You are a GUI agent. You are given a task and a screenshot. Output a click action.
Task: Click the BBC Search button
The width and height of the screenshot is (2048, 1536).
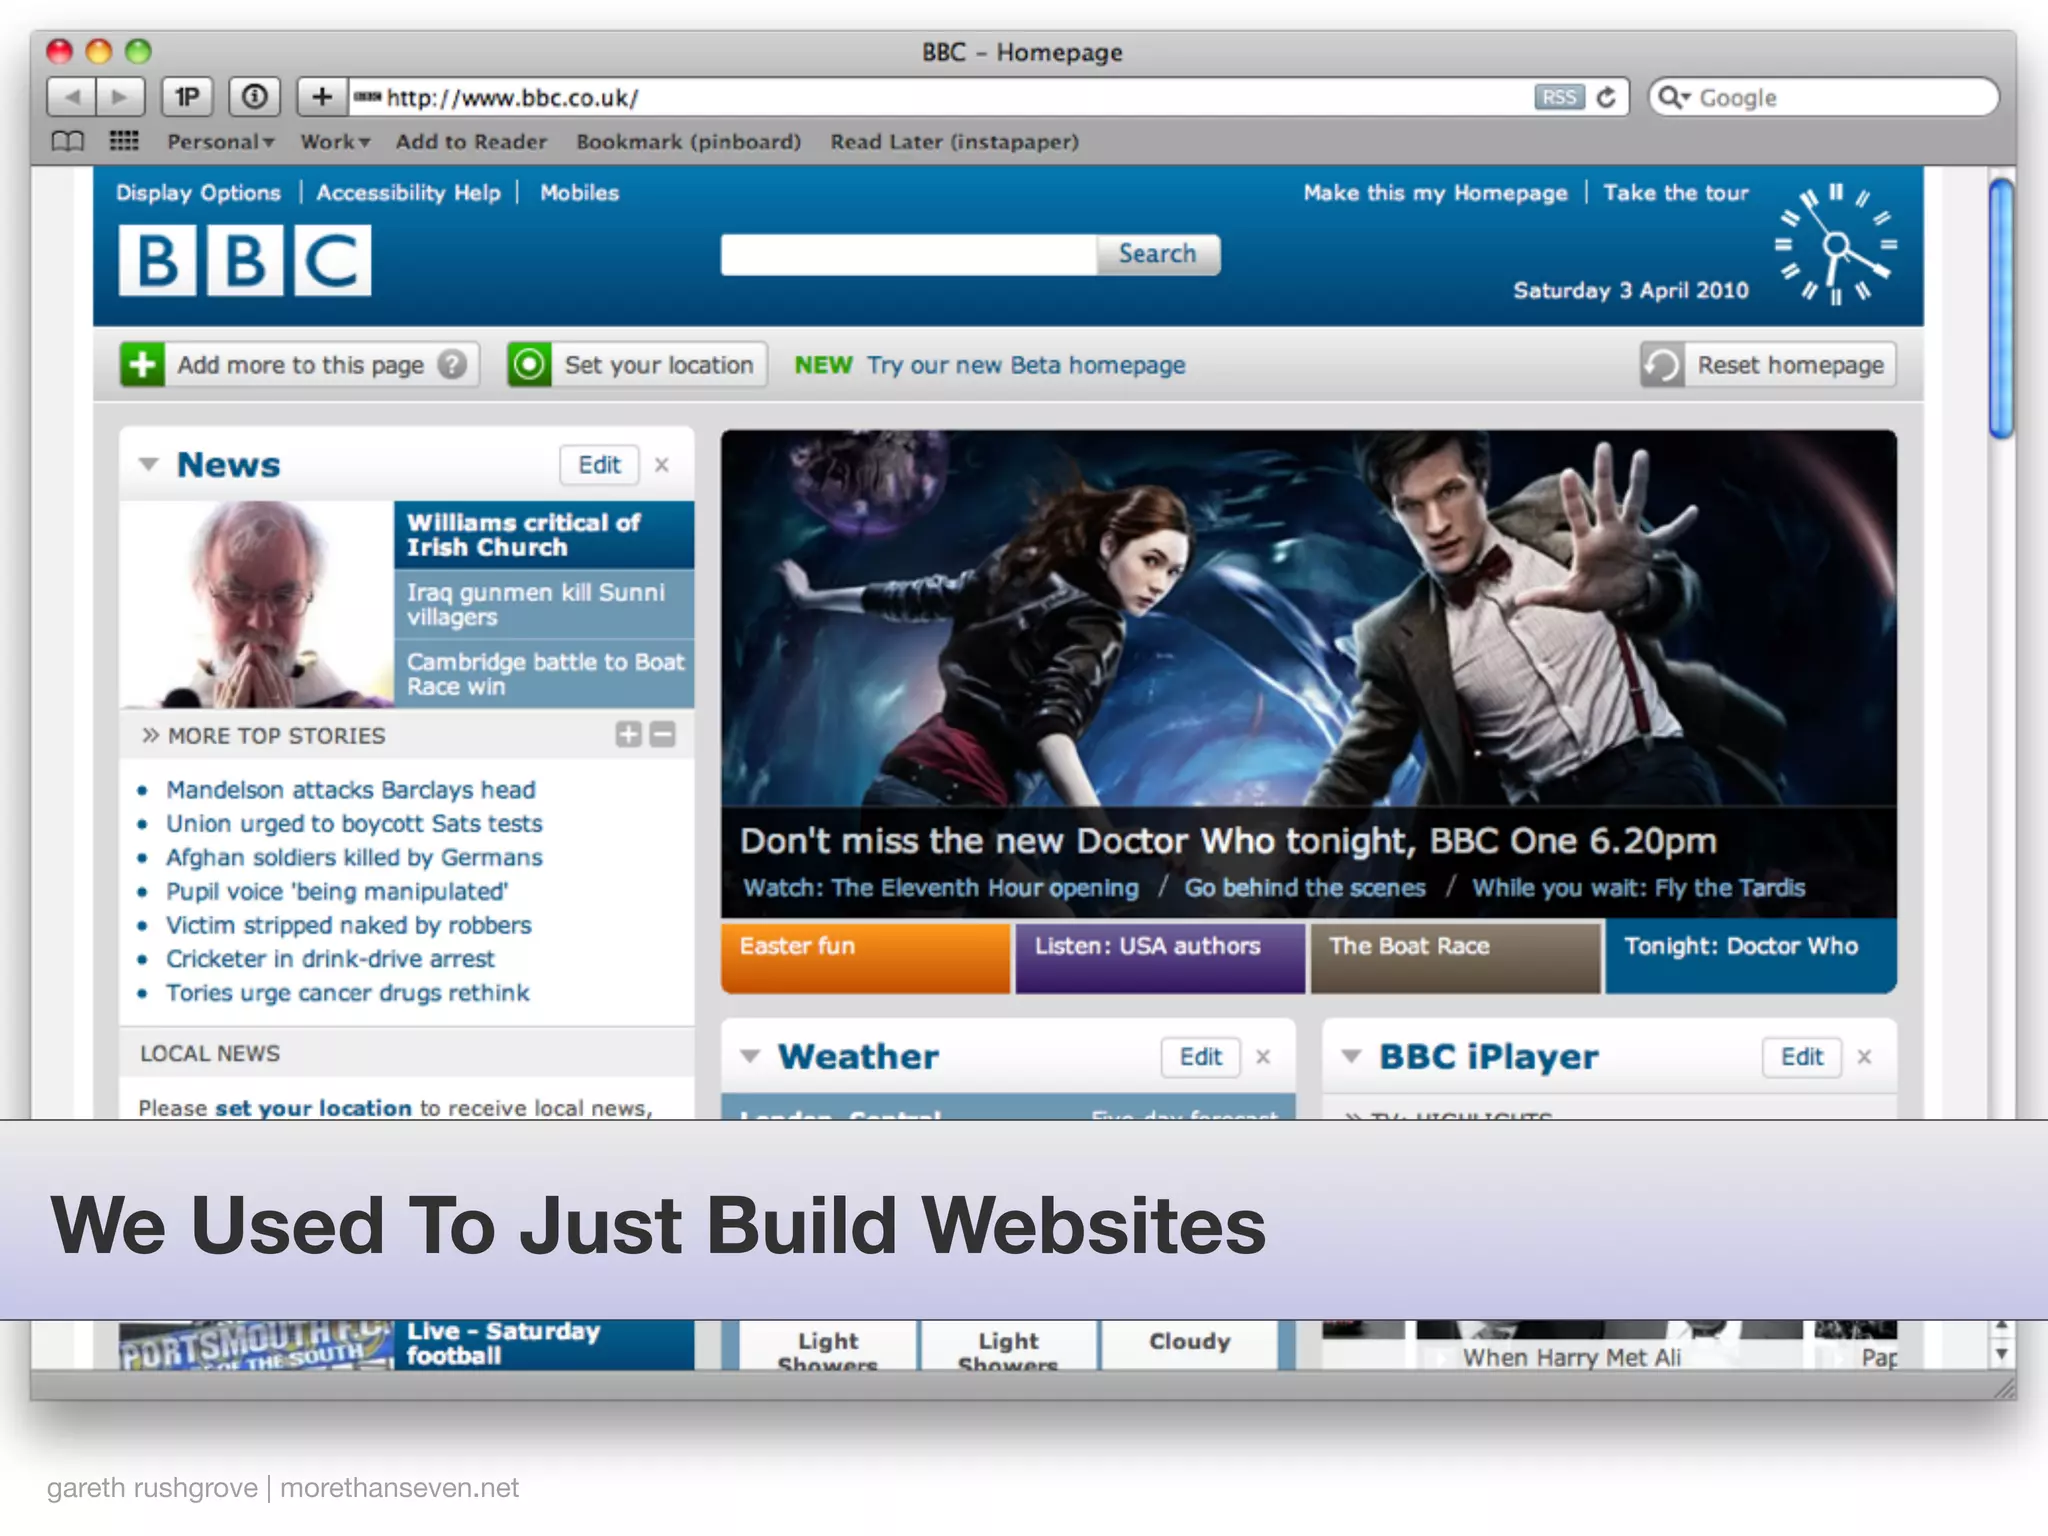[x=1157, y=254]
